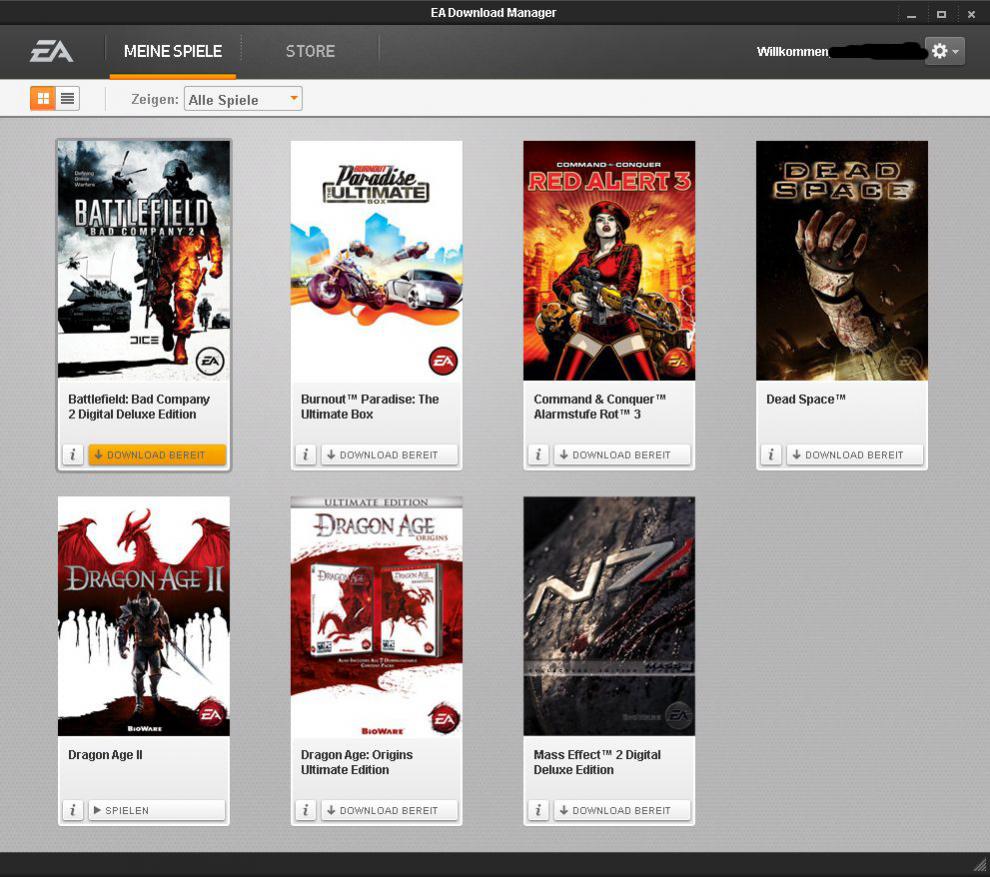The height and width of the screenshot is (877, 990).
Task: Show info for Dead Space
Action: pos(771,455)
